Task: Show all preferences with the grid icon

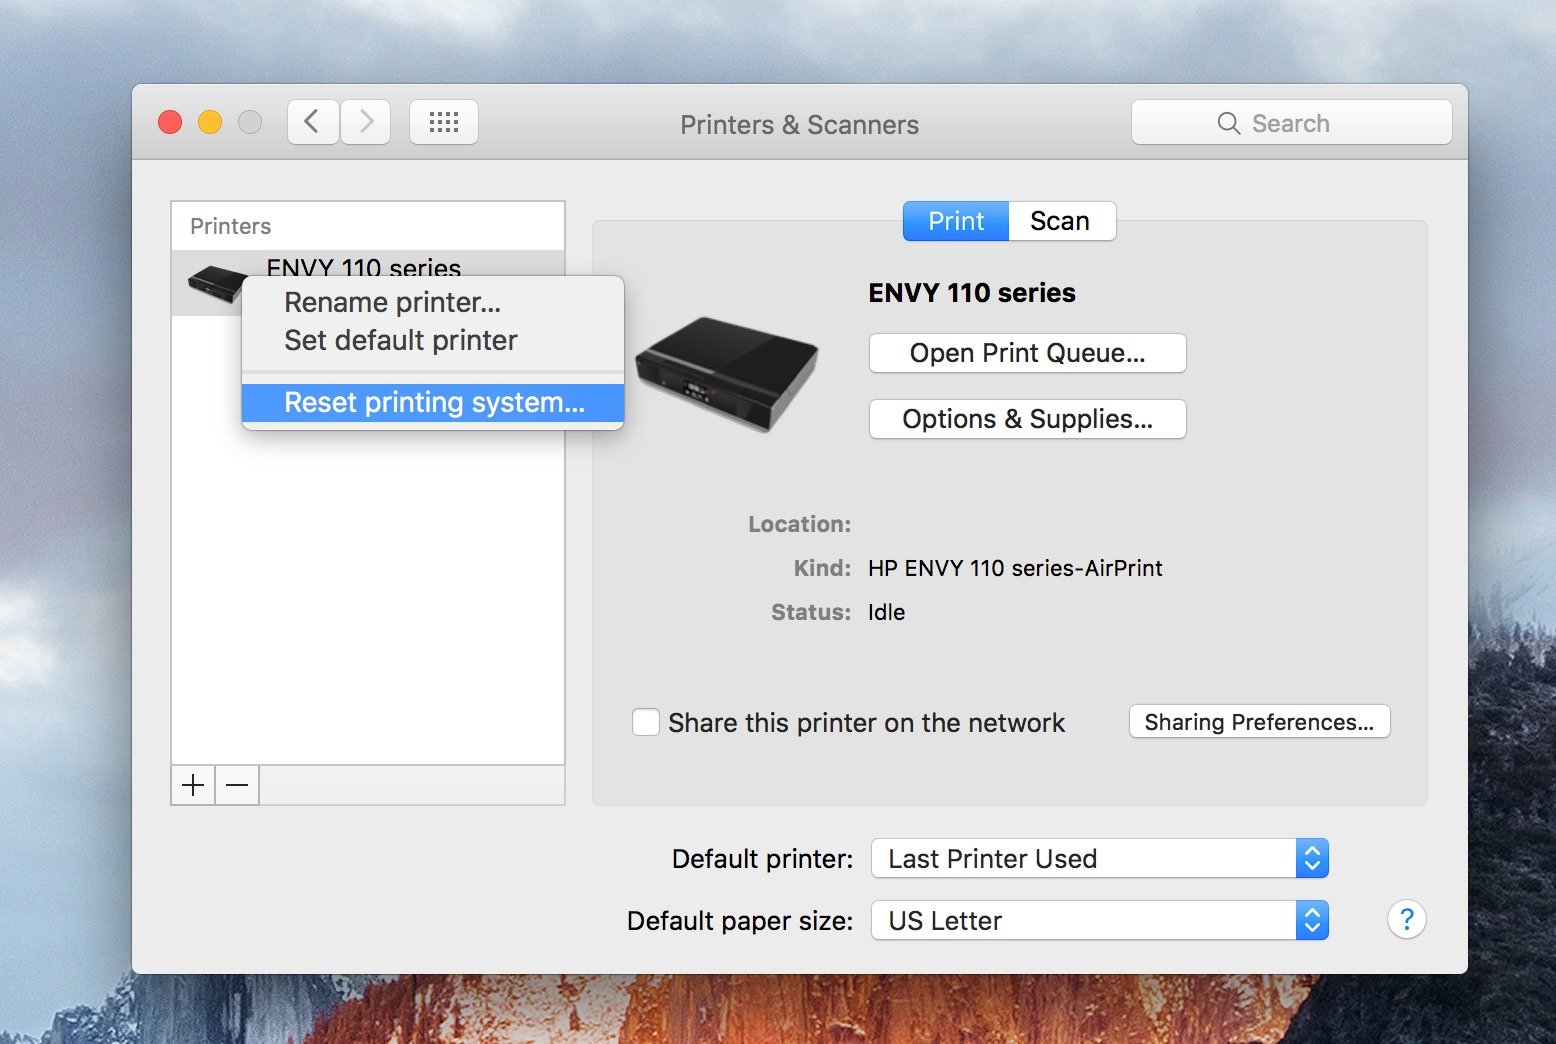Action: (x=444, y=122)
